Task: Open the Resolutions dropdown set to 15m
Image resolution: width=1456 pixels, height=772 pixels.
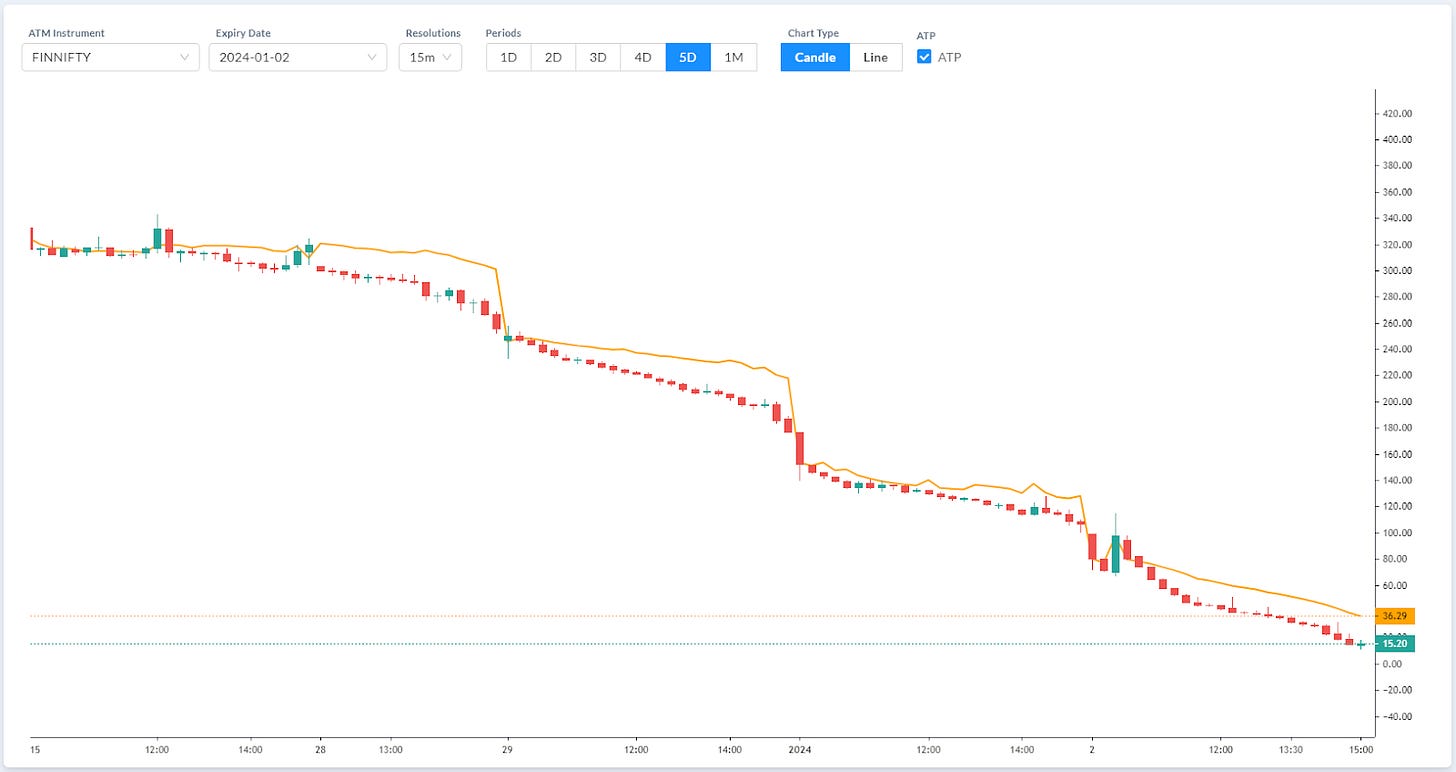Action: (x=430, y=57)
